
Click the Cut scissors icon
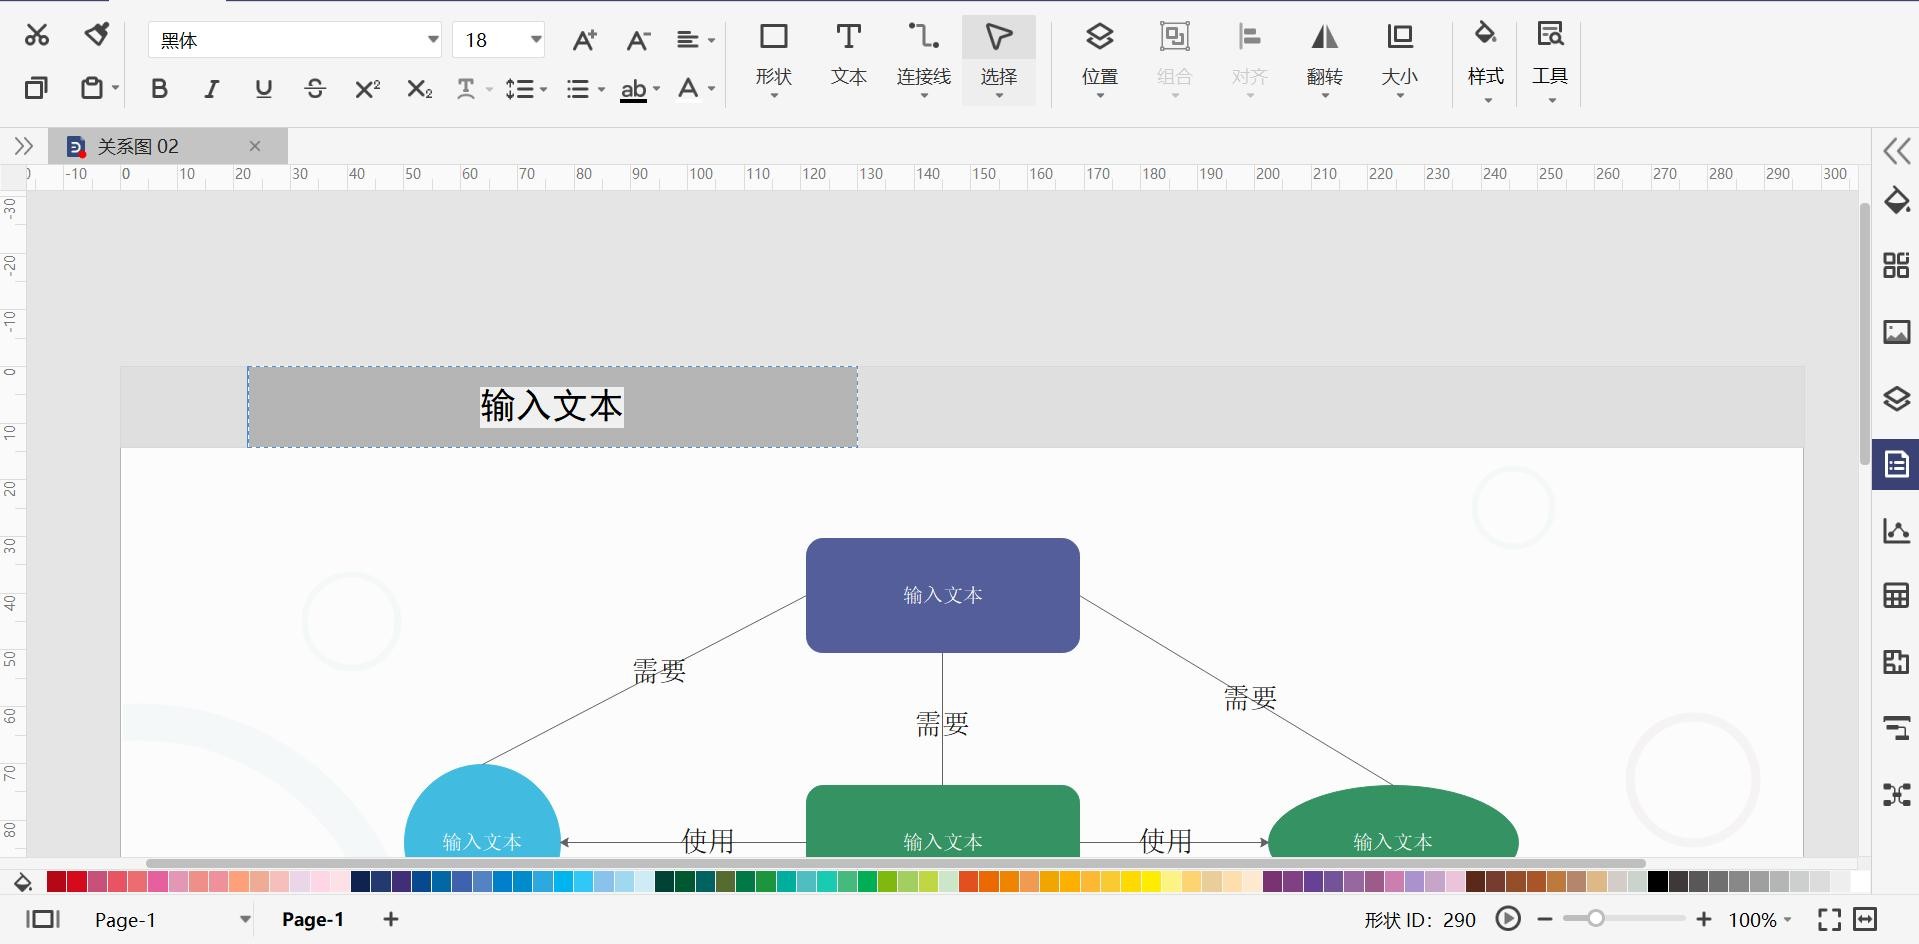[x=37, y=36]
